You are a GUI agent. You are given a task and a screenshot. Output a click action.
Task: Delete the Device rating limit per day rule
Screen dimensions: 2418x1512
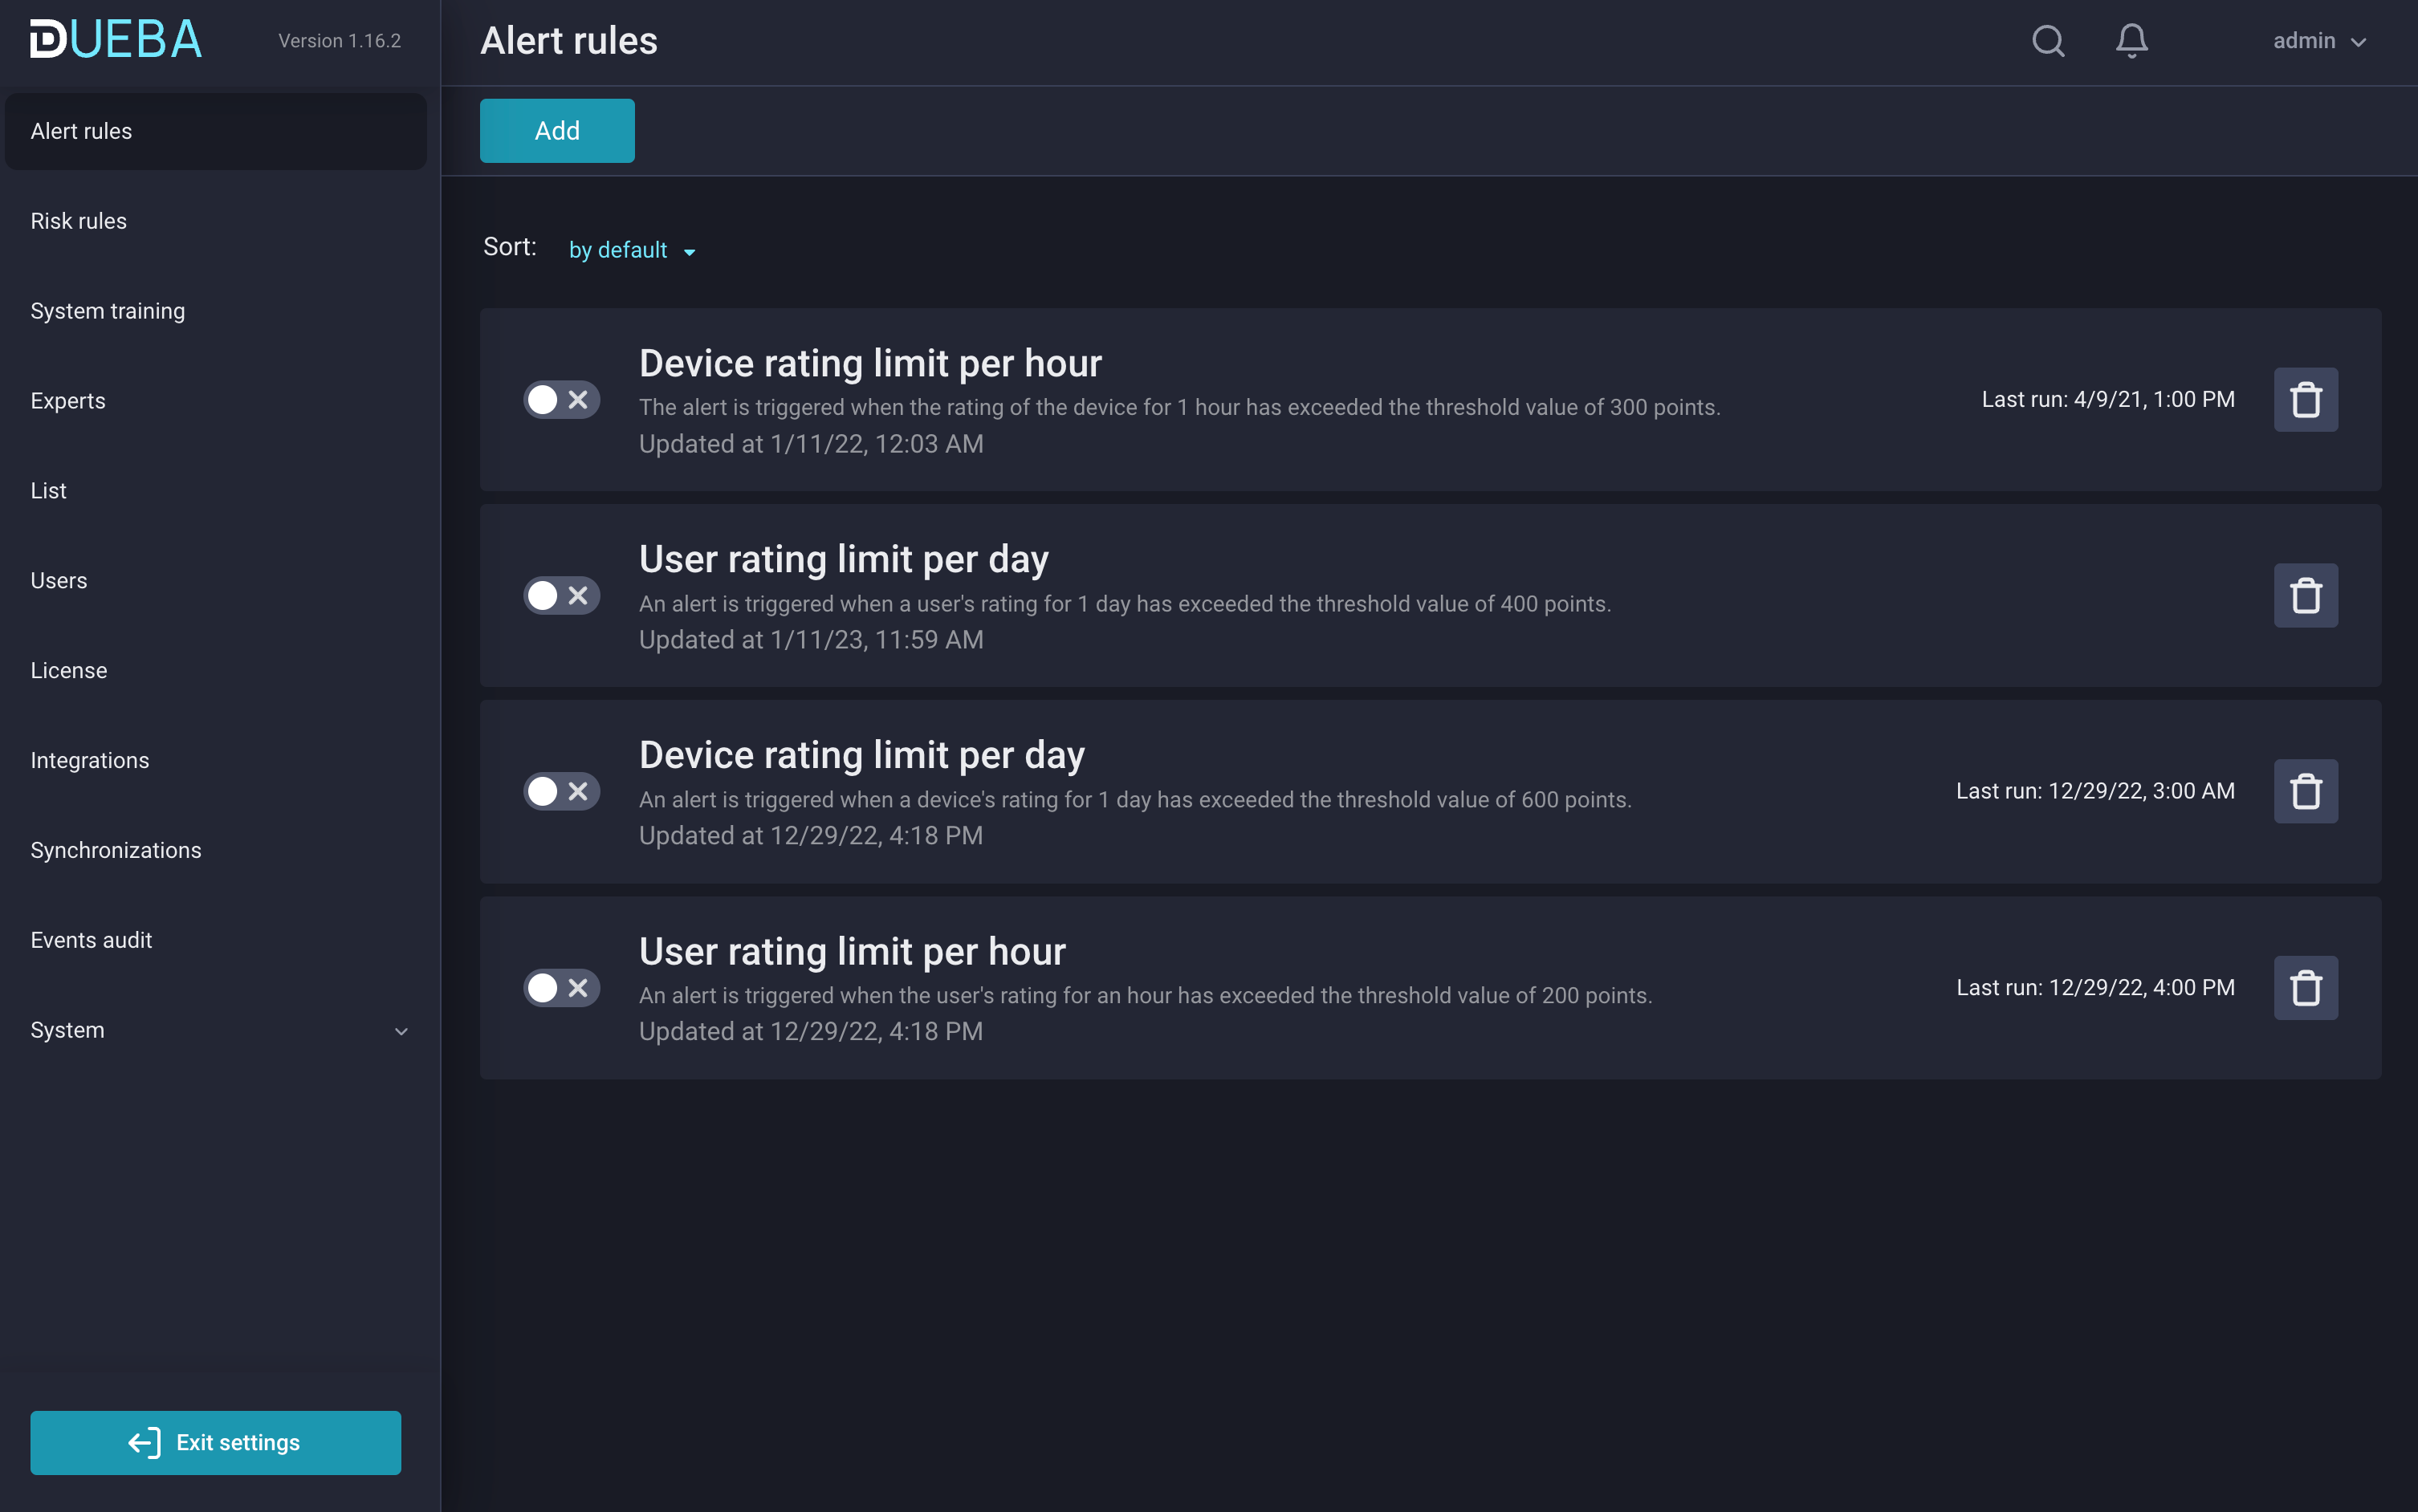pos(2305,791)
